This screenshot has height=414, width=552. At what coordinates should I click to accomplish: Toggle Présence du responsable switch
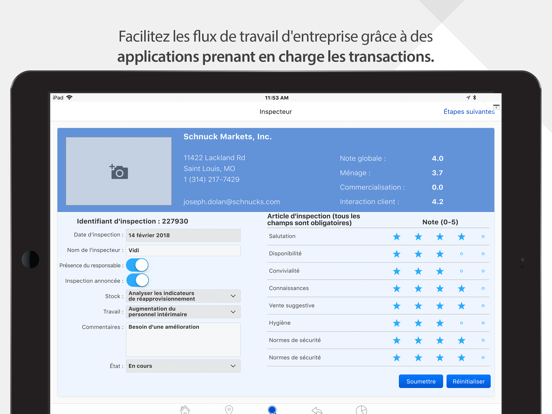click(137, 265)
